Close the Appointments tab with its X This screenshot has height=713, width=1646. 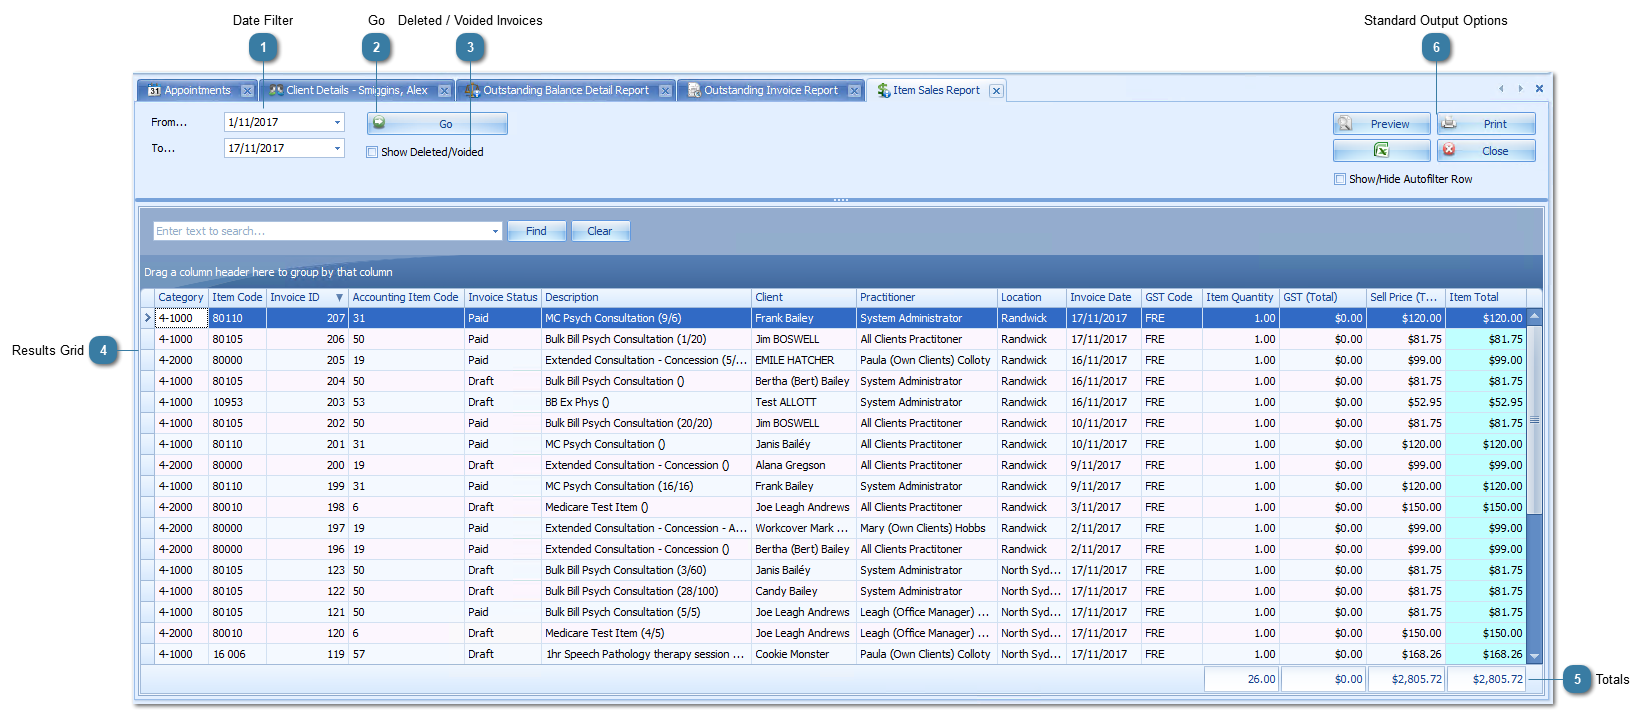[x=247, y=91]
